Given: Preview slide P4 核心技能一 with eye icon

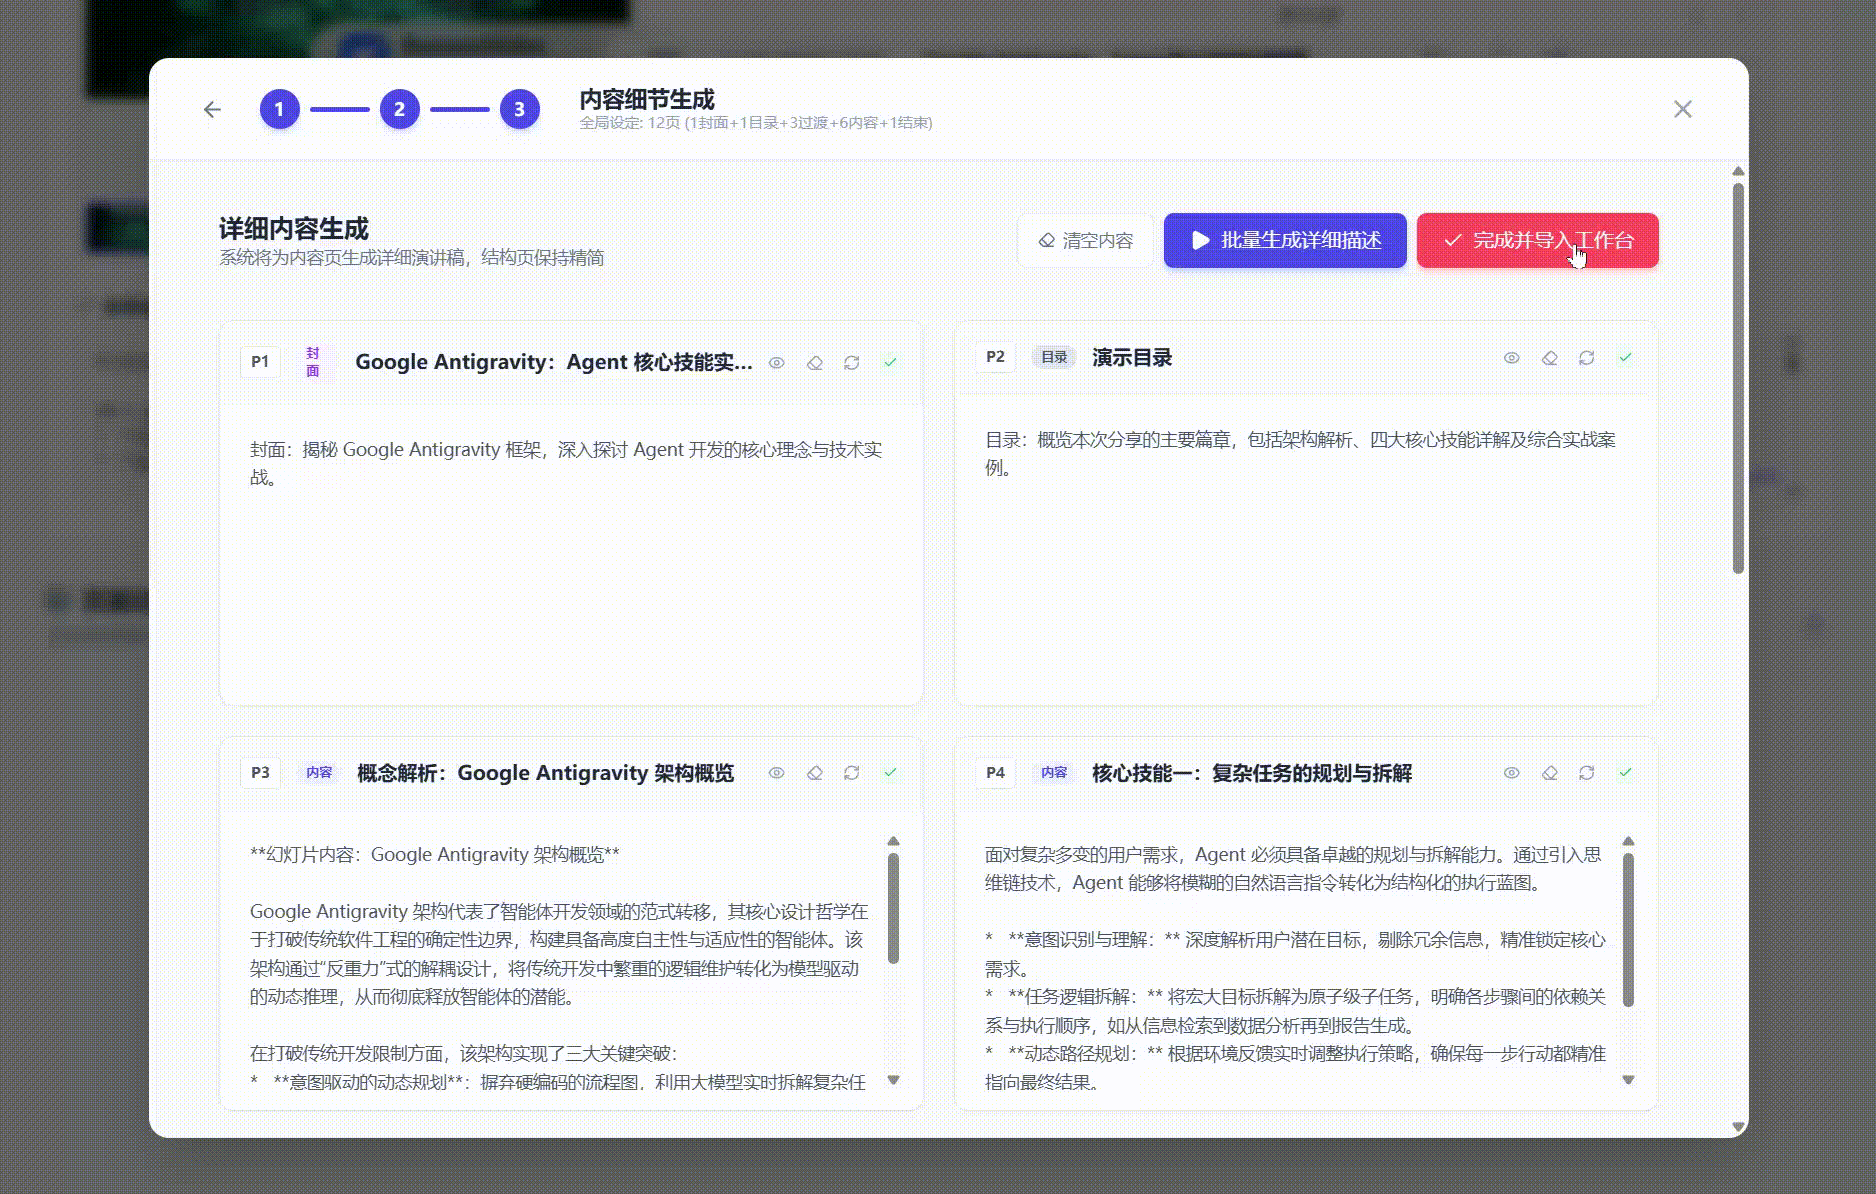Looking at the screenshot, I should pyautogui.click(x=1512, y=773).
